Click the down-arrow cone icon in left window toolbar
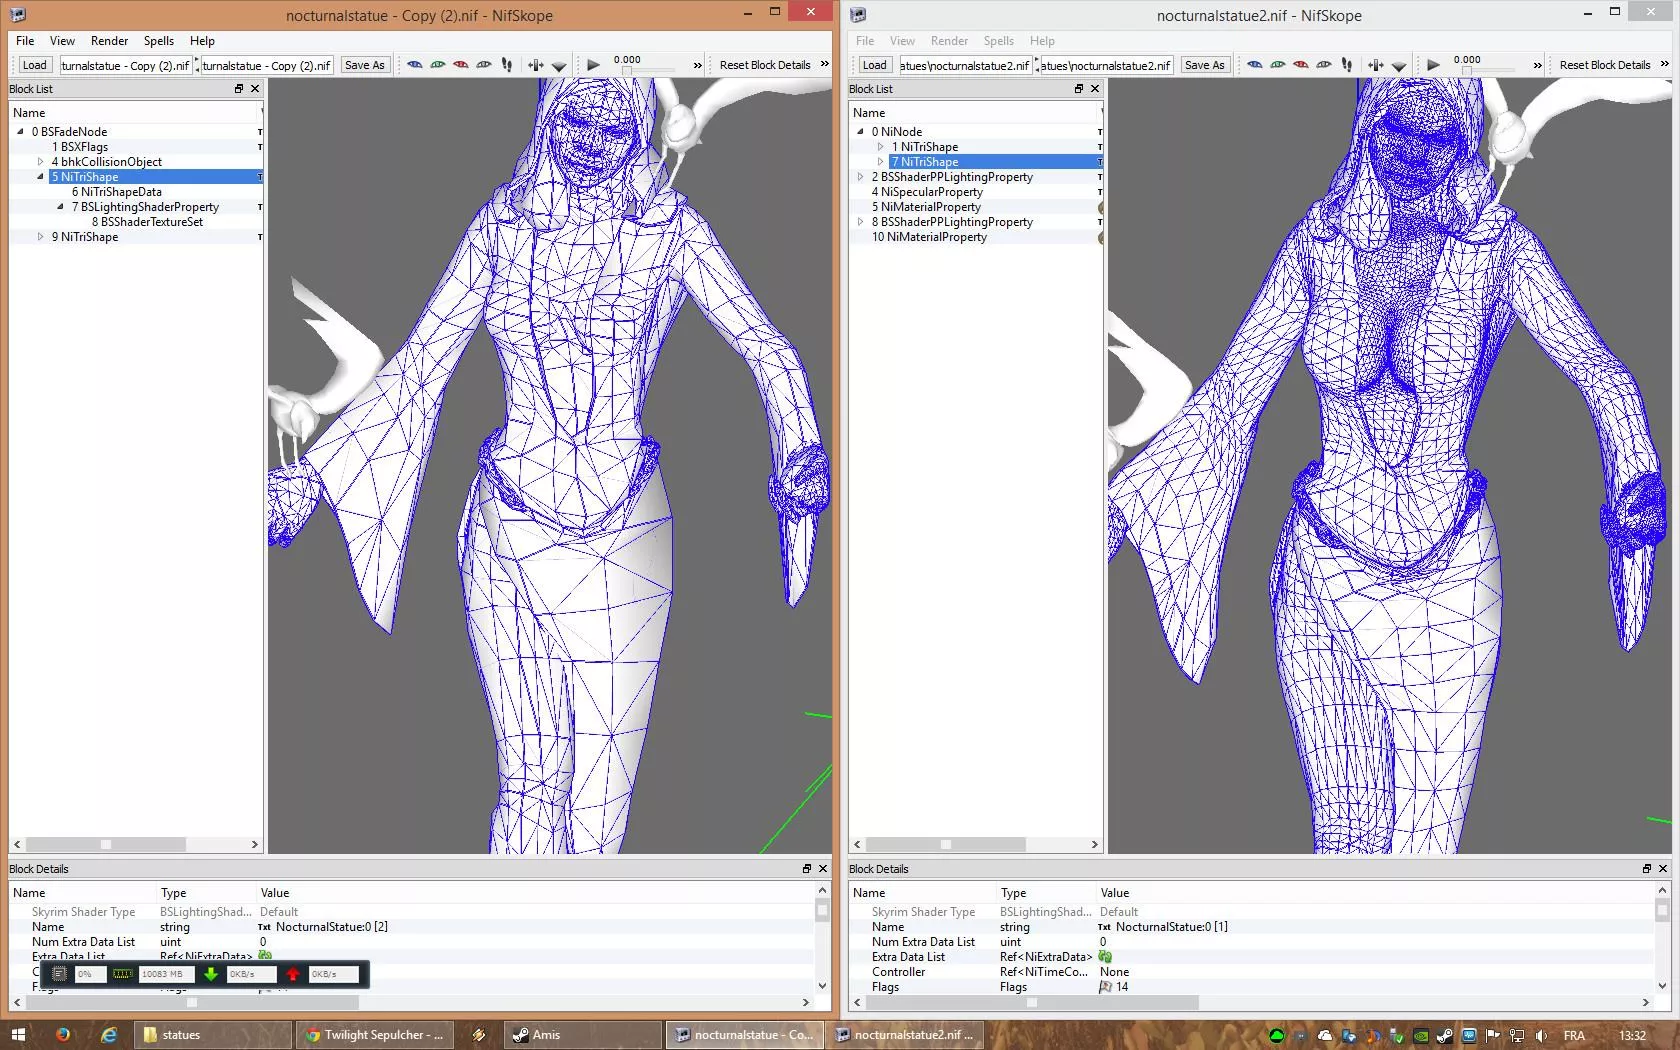 point(559,66)
